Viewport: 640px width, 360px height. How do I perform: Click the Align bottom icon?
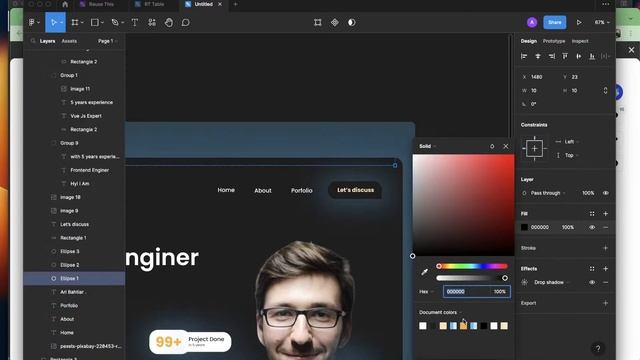pos(592,56)
